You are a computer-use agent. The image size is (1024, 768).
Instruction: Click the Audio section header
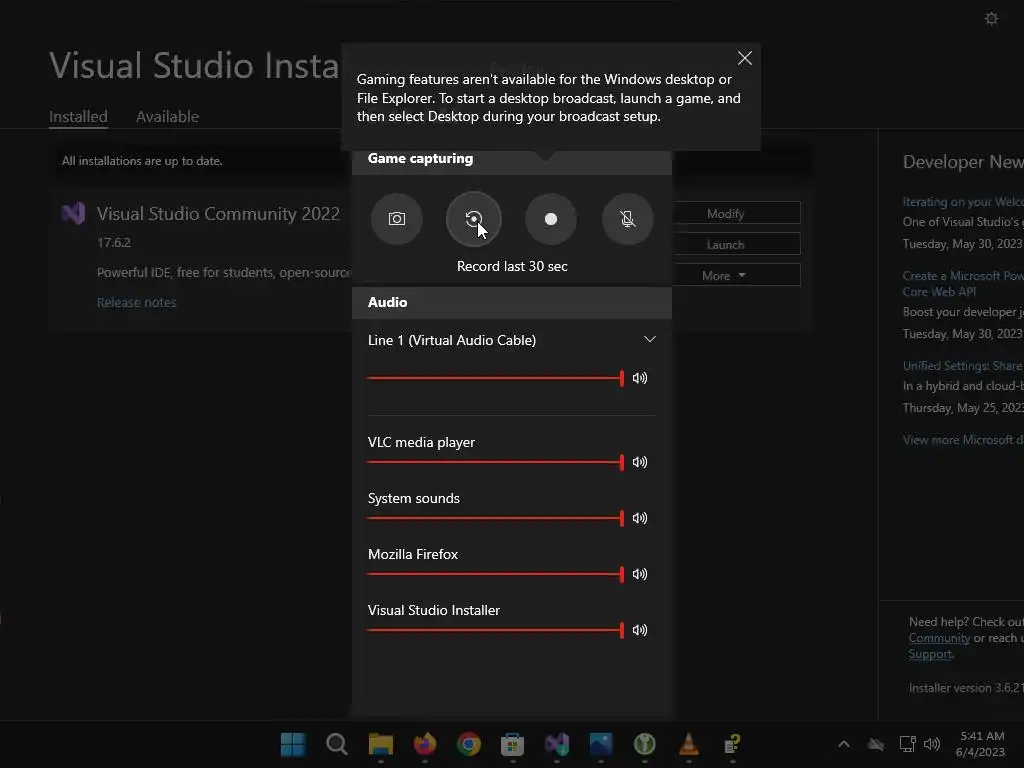[512, 302]
